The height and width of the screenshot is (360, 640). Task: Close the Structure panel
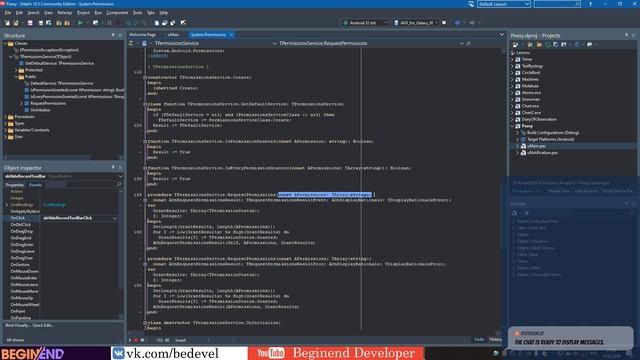120,36
